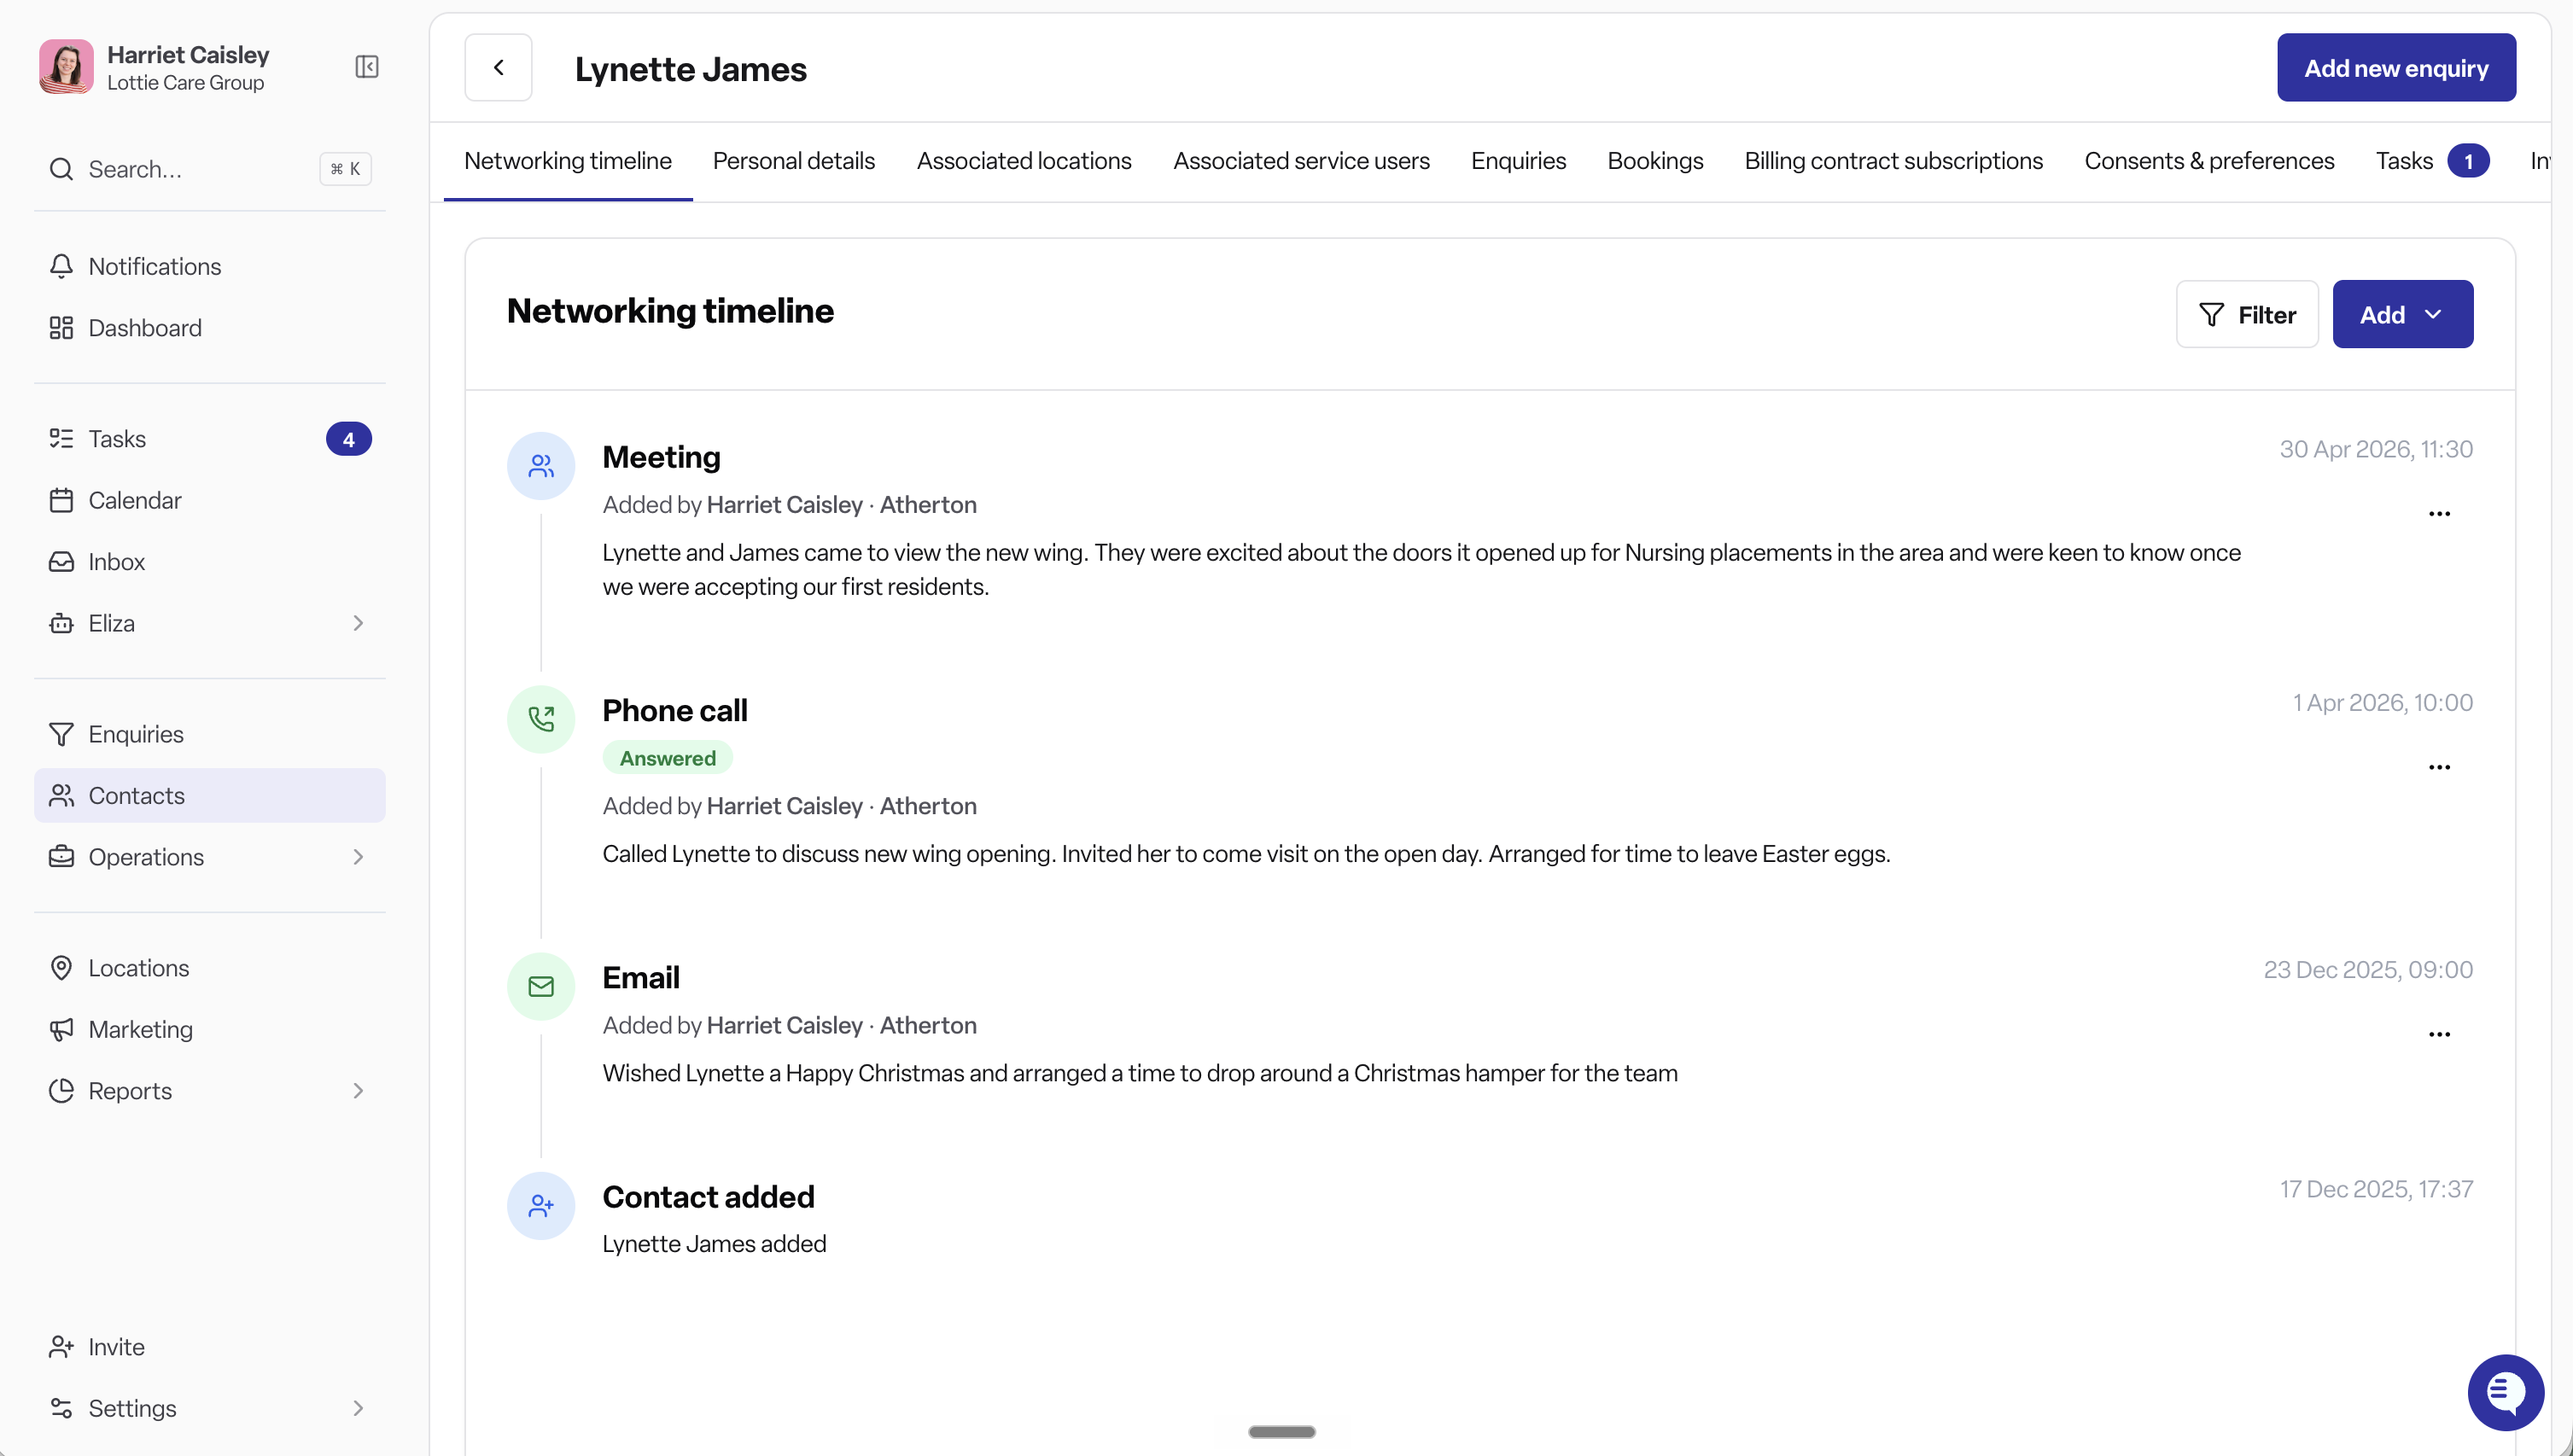Click the Email timeline envelope icon
The image size is (2573, 1456).
coord(541,987)
